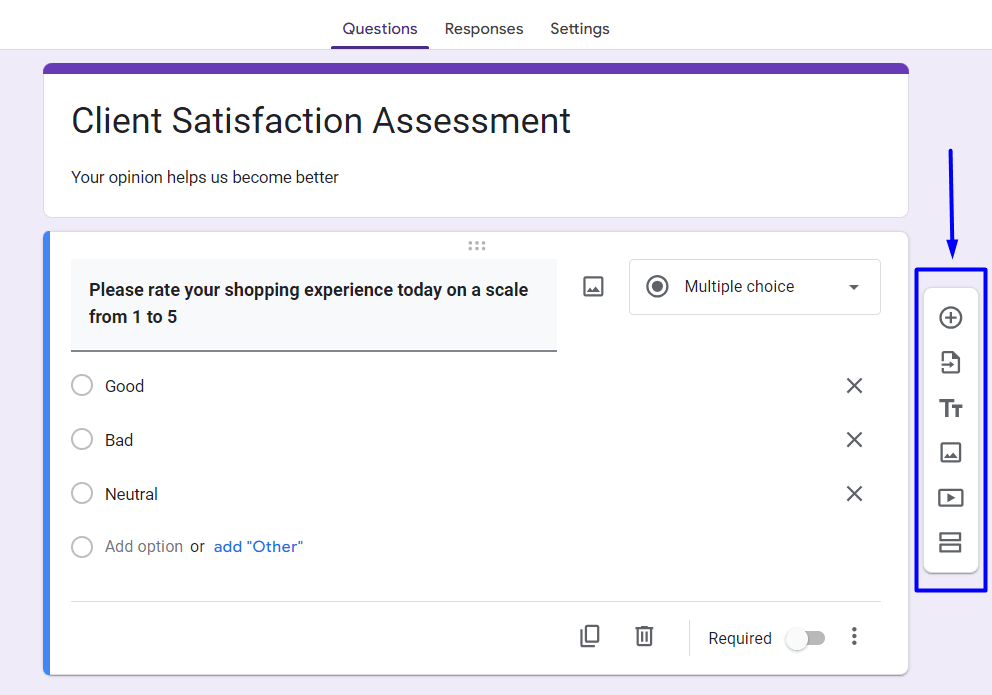Add an image via the sidebar image icon
Image resolution: width=992 pixels, height=695 pixels.
[950, 452]
